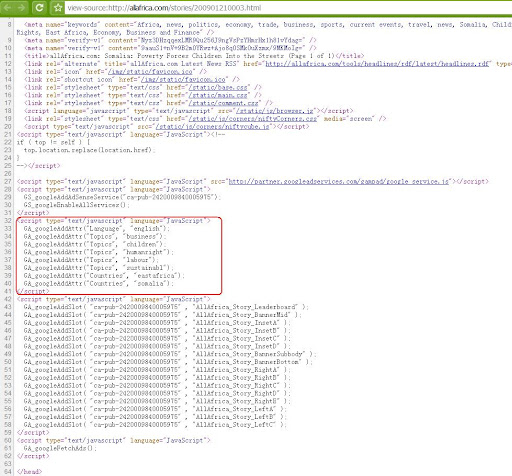Screen dimensions: 512x476
Task: Click the AllAfrica_Story_InsetB slot text
Action: (236, 330)
